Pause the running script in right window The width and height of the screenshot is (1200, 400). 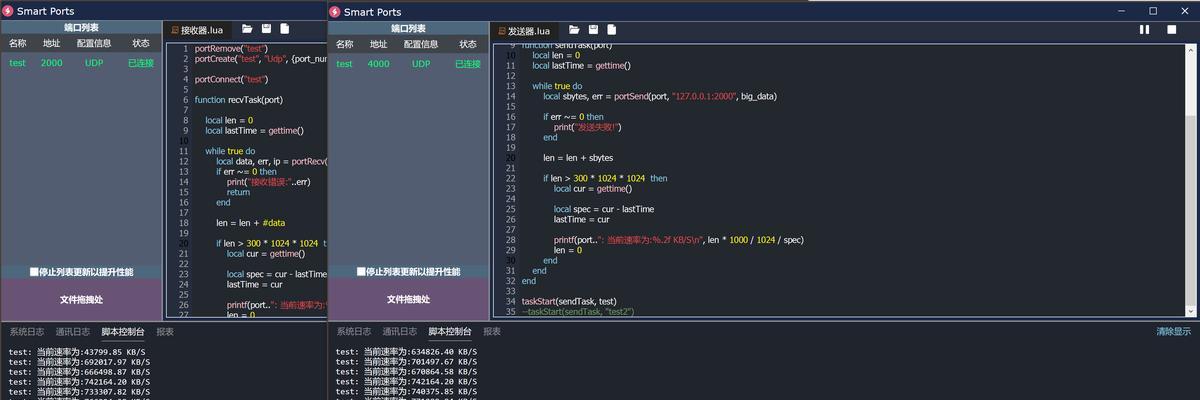(x=1145, y=30)
